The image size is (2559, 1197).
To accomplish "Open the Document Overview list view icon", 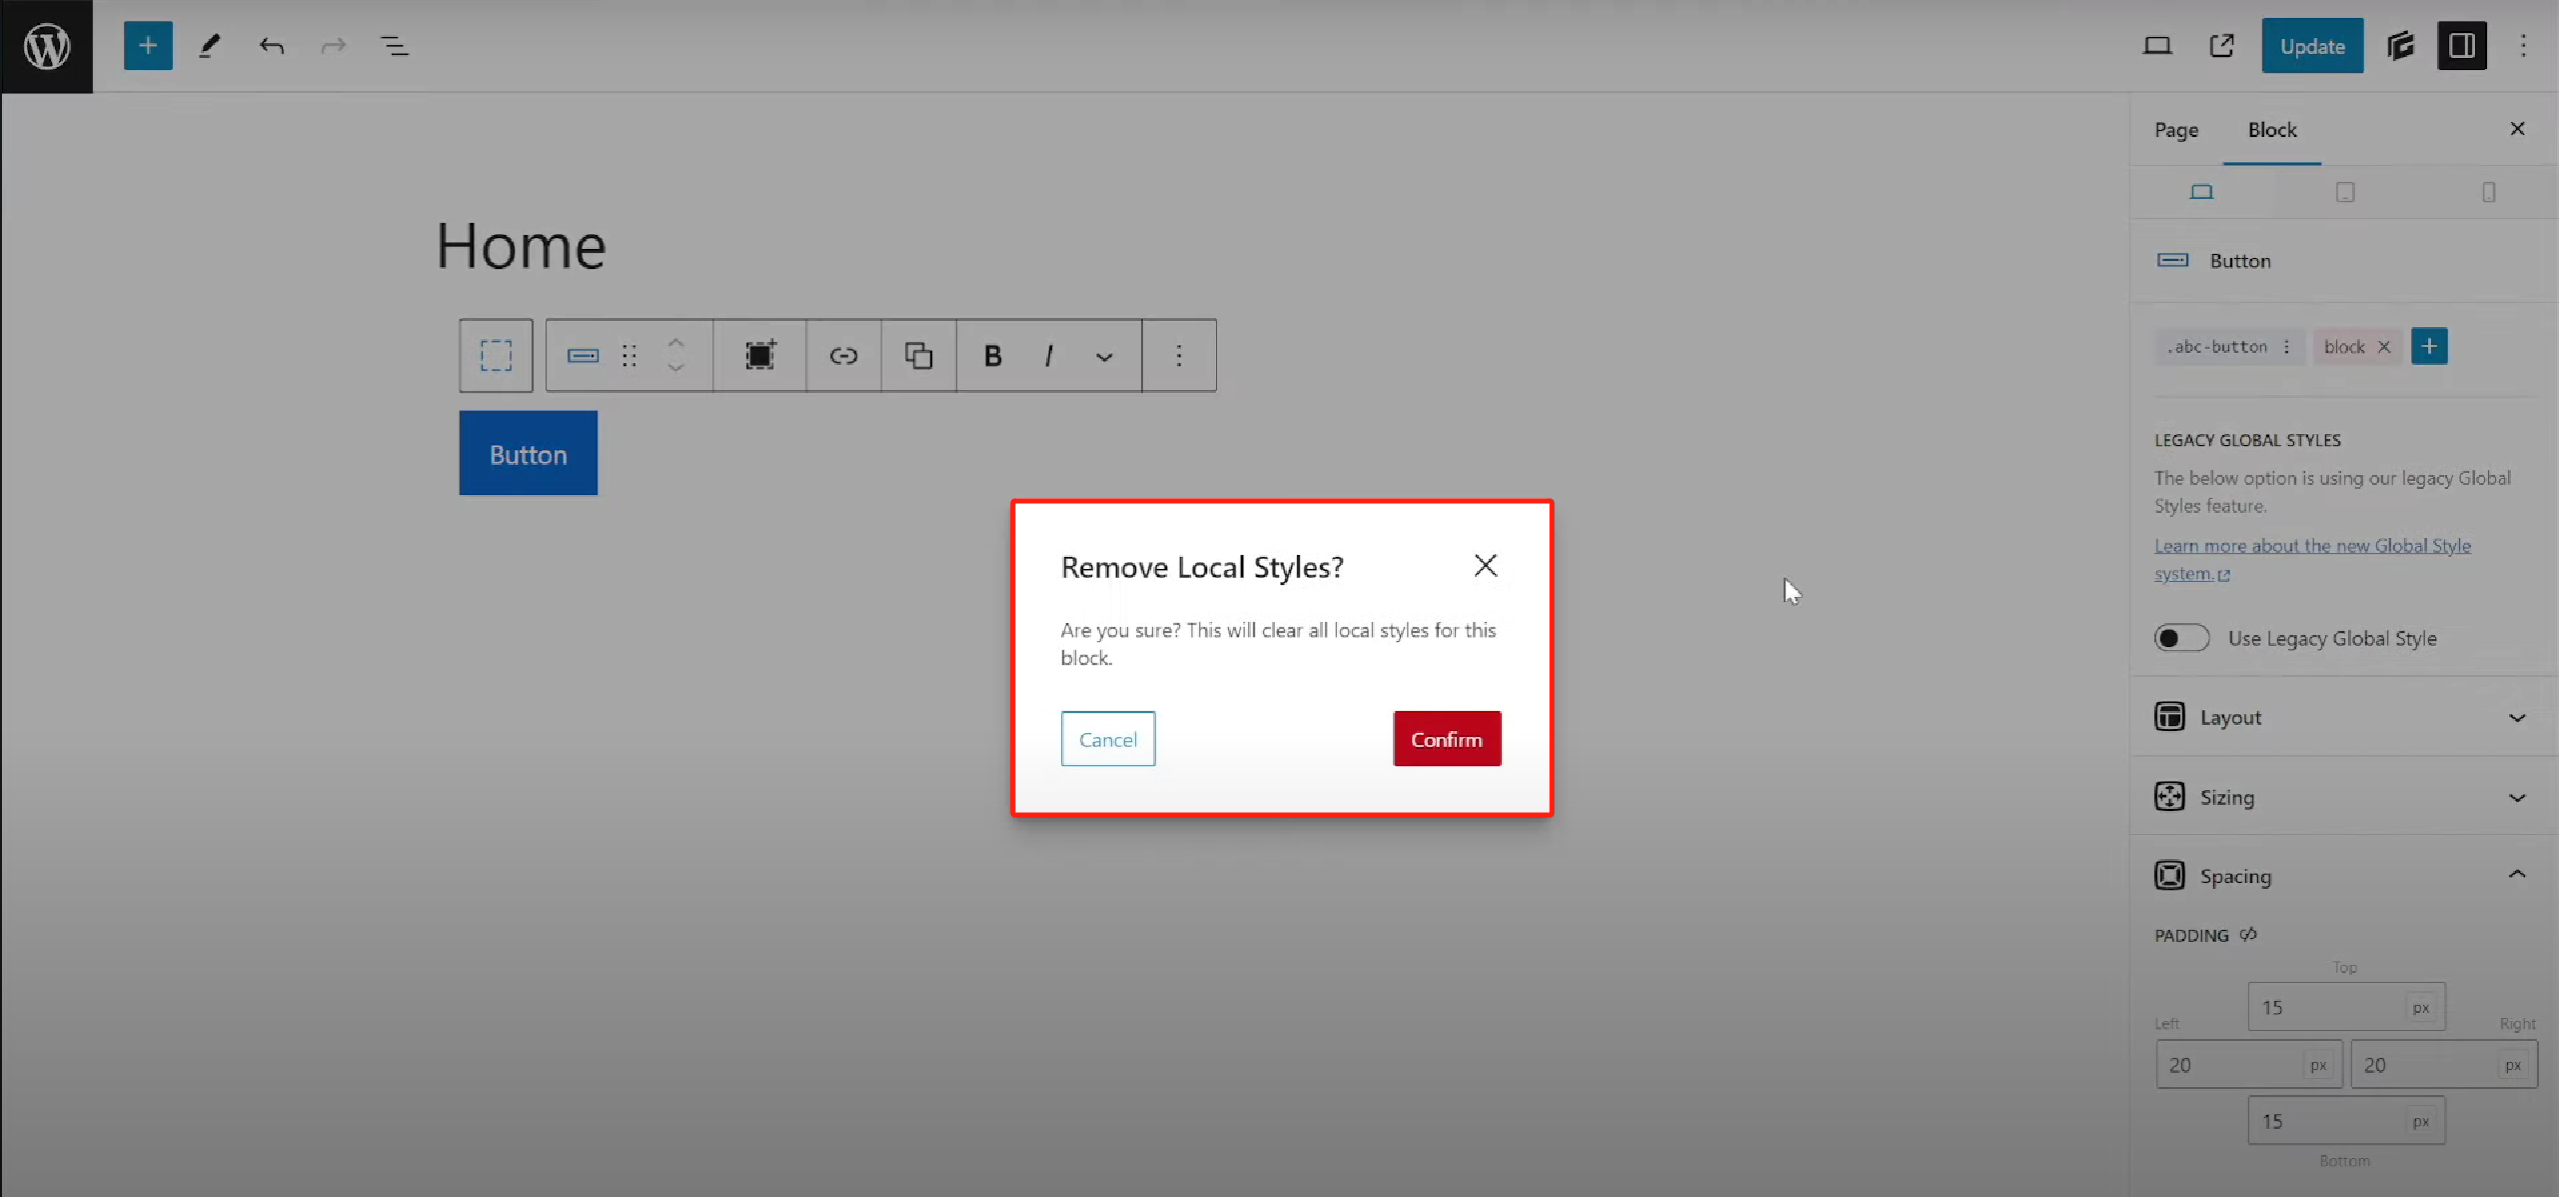I will click(x=392, y=45).
